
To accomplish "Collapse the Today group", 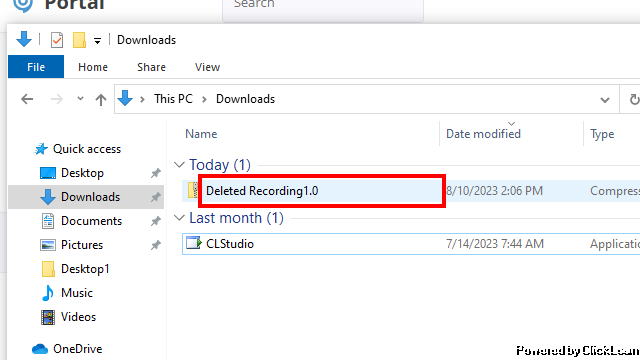I will (179, 164).
